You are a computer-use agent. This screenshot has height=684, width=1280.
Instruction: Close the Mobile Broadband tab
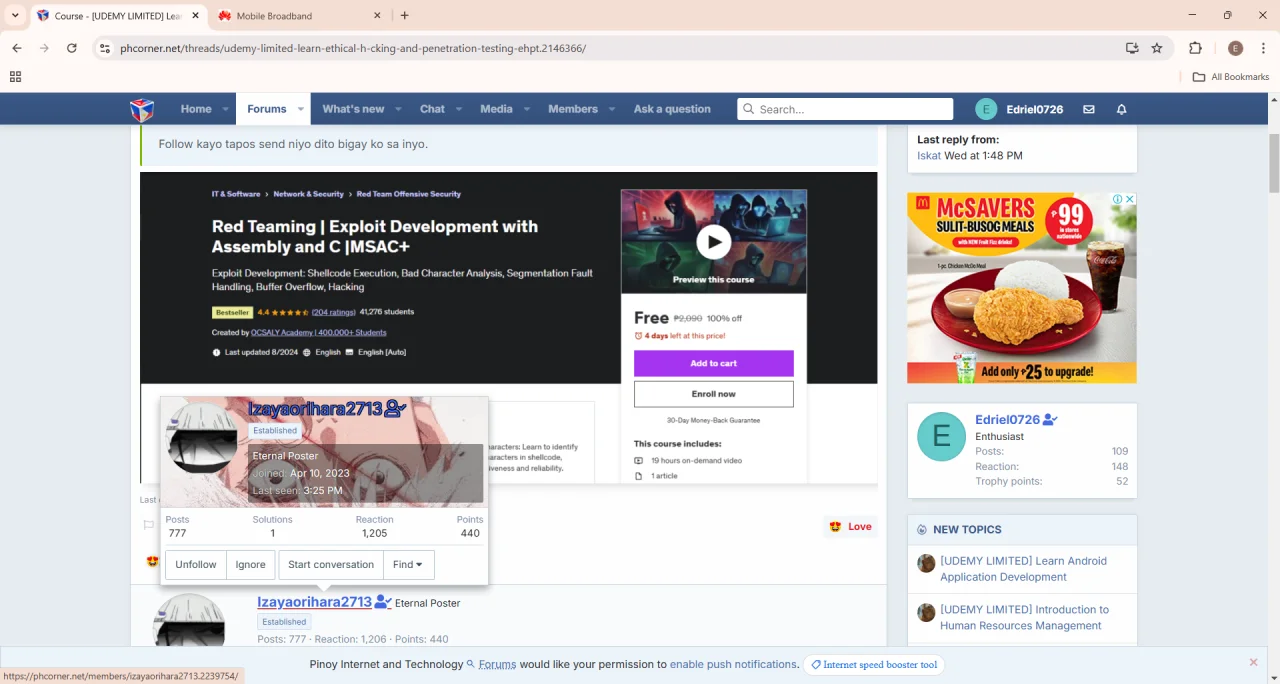[x=377, y=15]
